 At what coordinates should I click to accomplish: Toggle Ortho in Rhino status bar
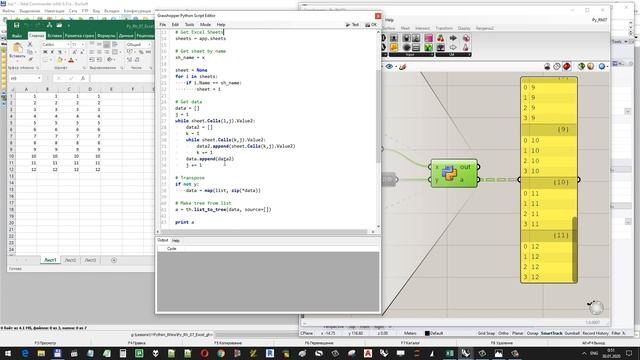(503, 333)
